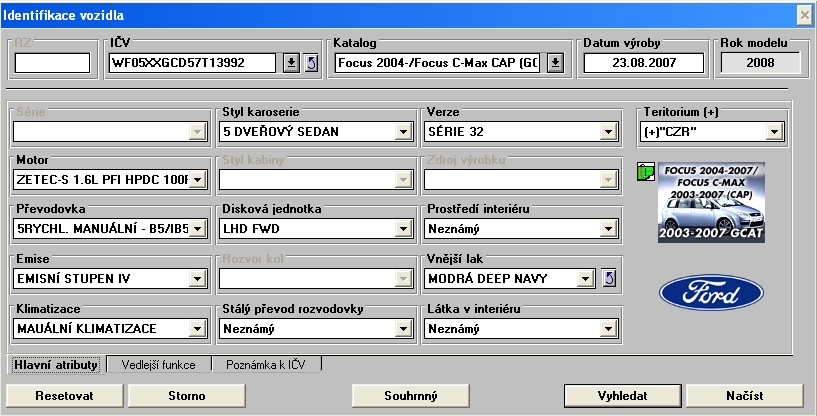The image size is (817, 416).
Task: Click the undo arrow icon next to IČV
Action: [309, 63]
